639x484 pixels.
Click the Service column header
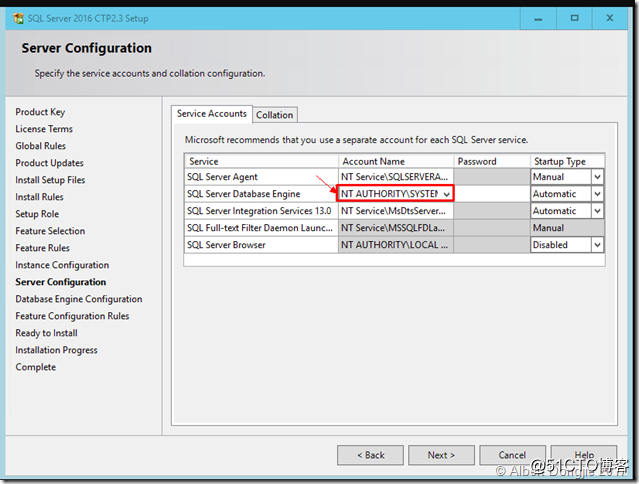(261, 161)
